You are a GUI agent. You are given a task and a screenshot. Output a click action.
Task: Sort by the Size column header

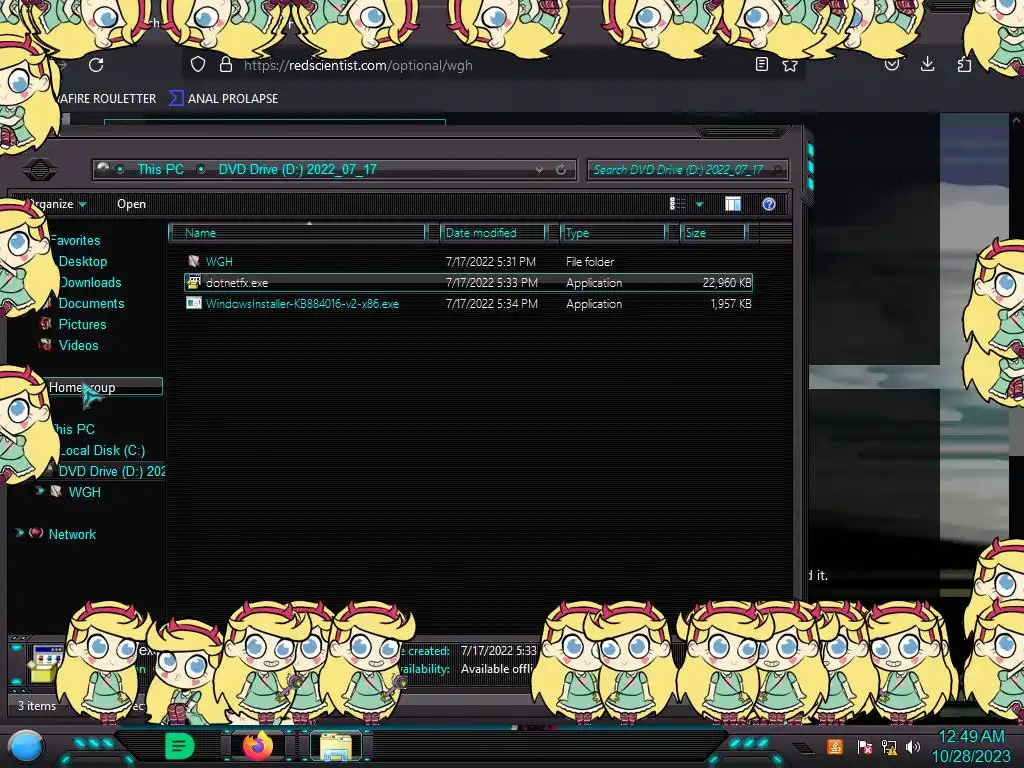(714, 232)
